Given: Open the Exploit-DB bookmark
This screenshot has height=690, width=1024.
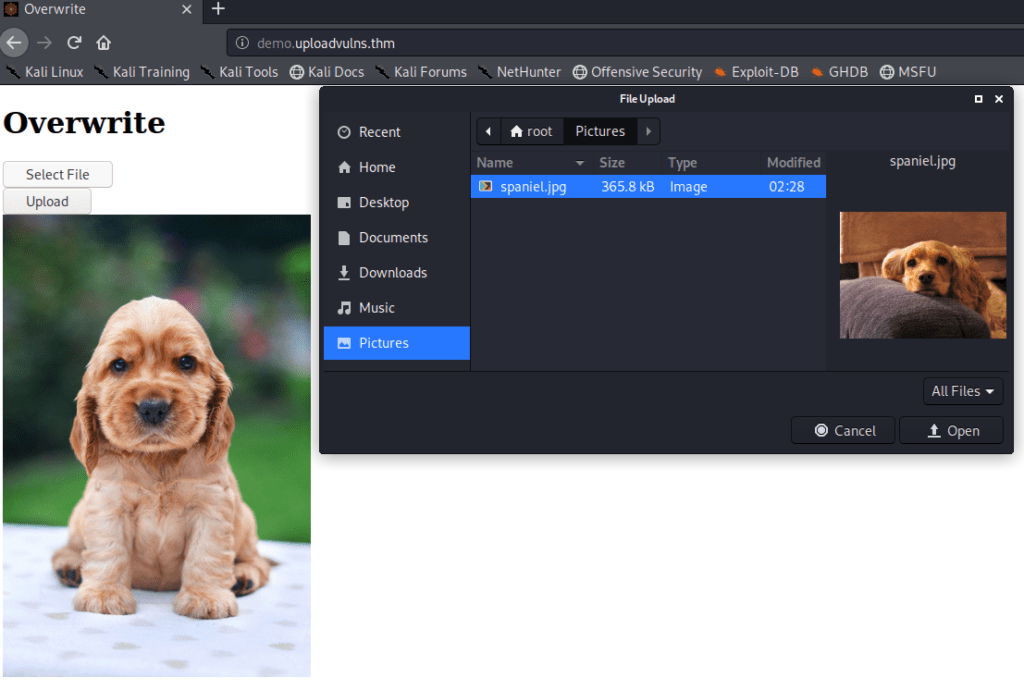Looking at the screenshot, I should click(x=756, y=72).
